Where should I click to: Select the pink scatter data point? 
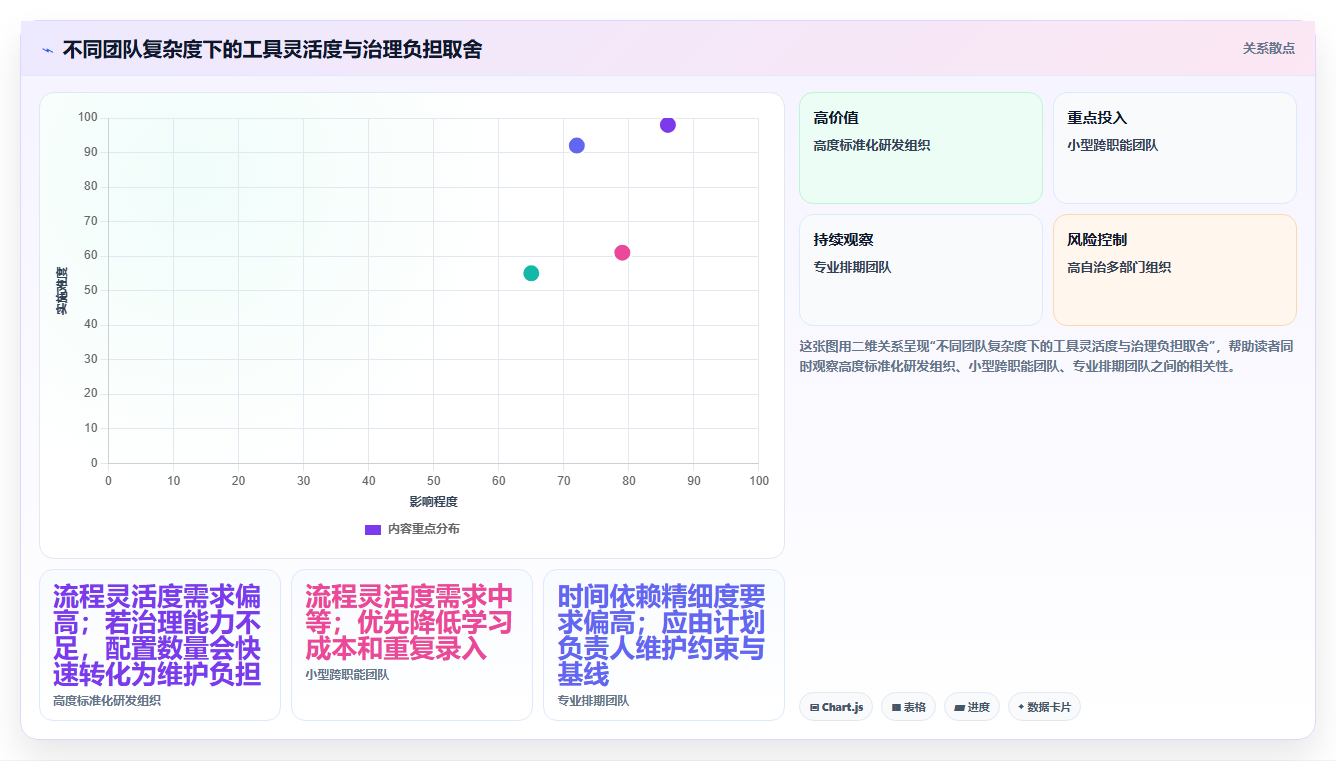[622, 253]
